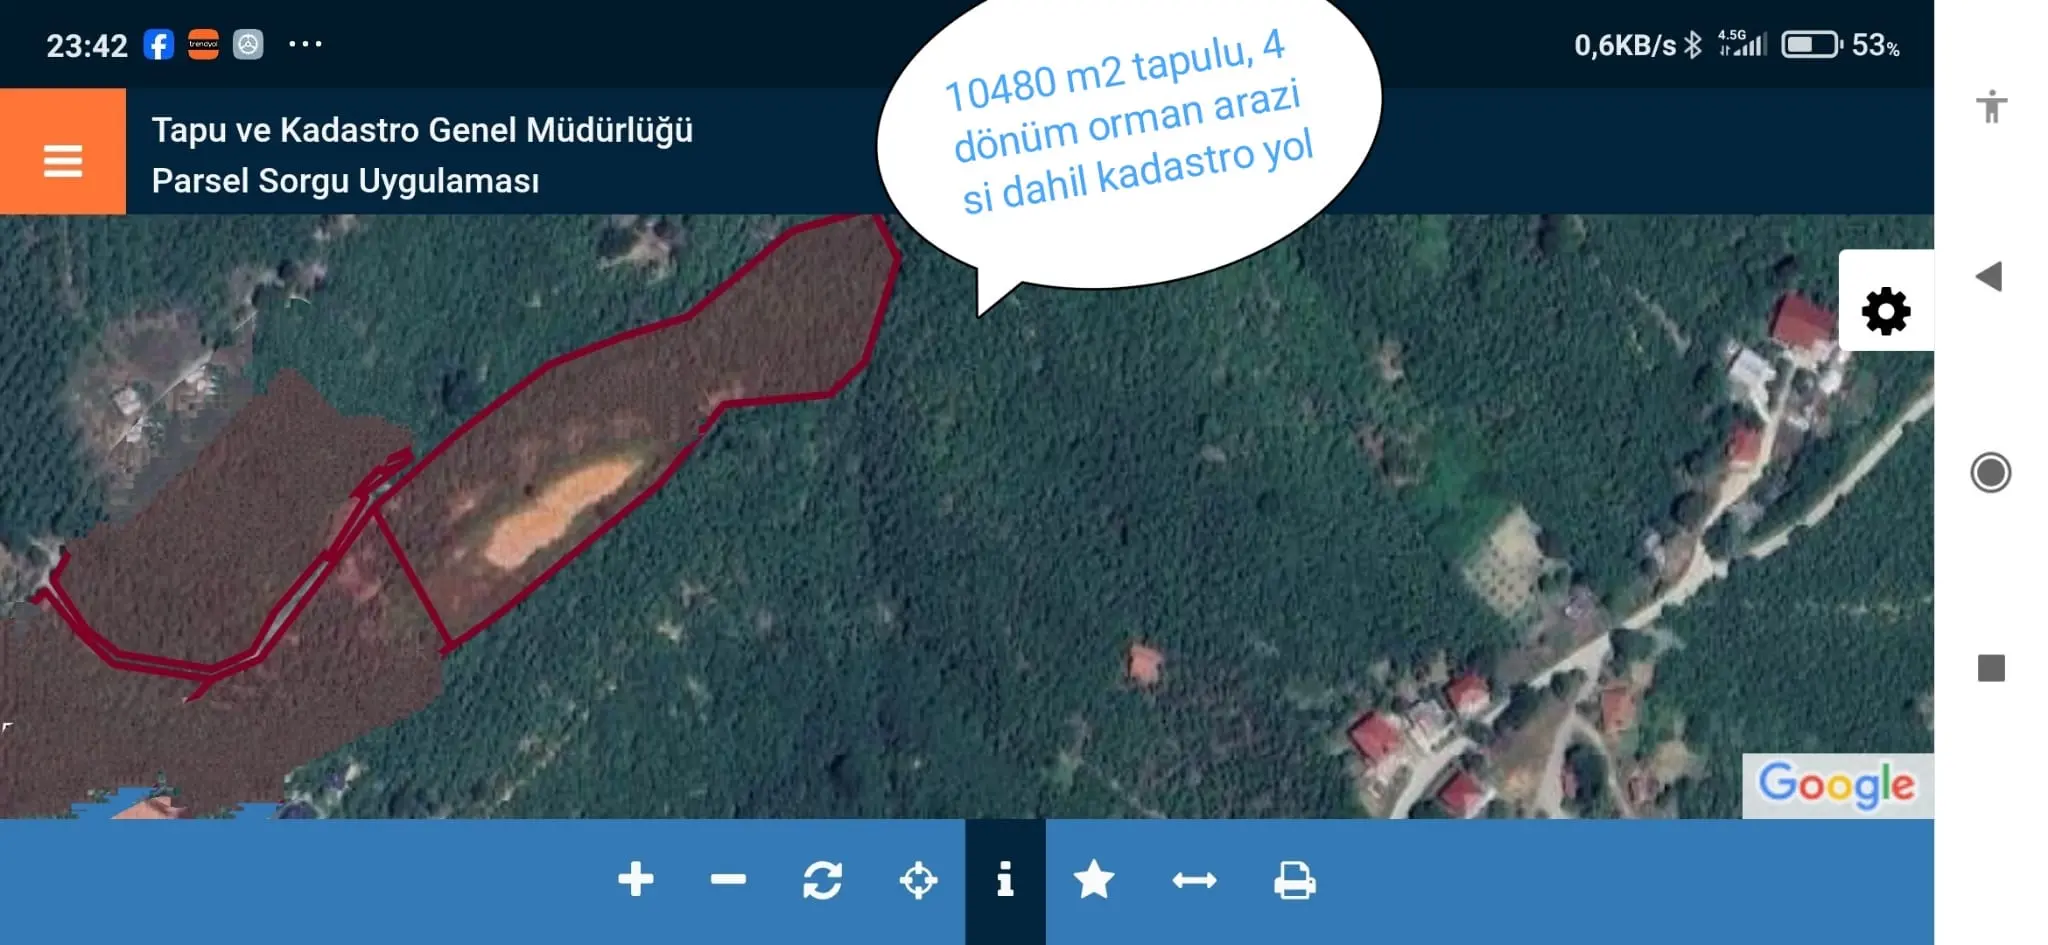The image size is (2048, 945).
Task: Click the orange bare patch inside parcel
Action: [x=560, y=510]
